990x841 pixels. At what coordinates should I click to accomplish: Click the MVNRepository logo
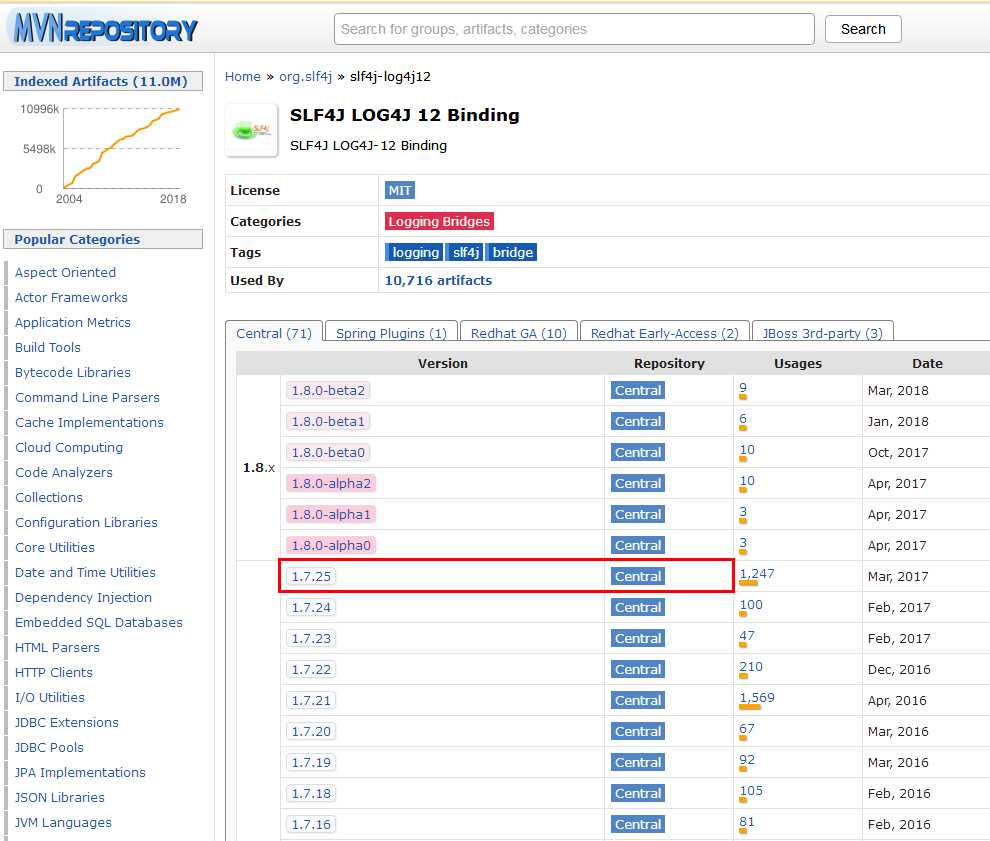click(105, 28)
